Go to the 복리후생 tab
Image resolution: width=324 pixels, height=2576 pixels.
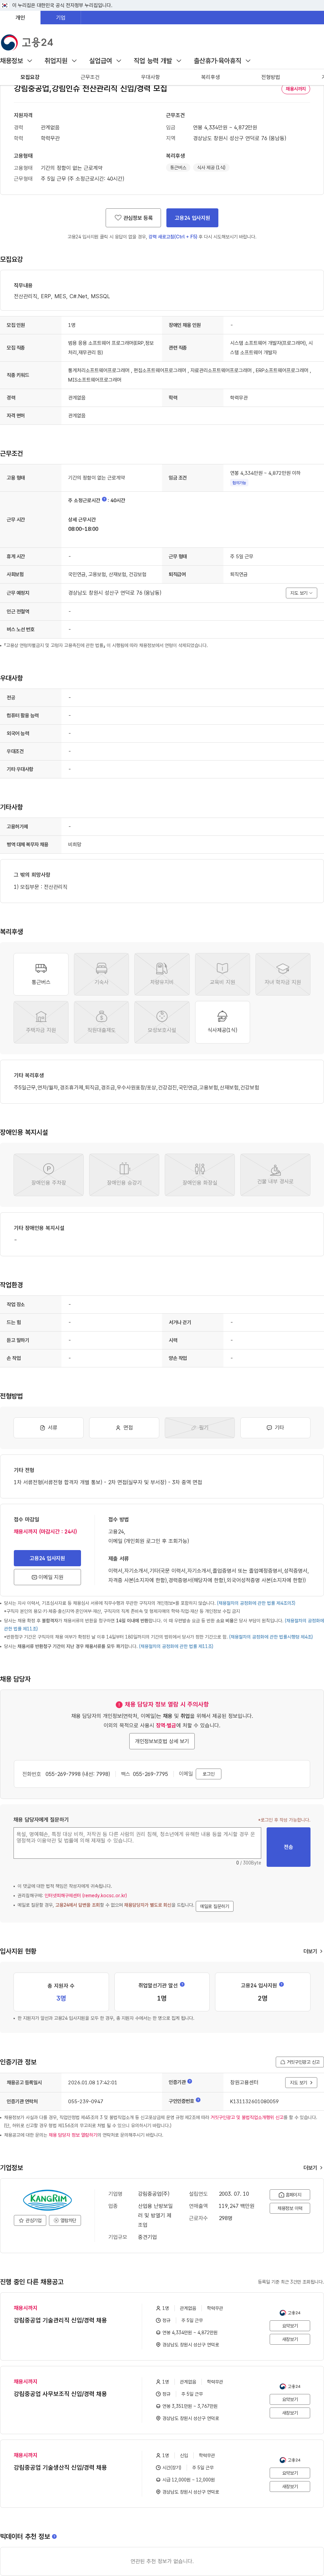point(210,77)
